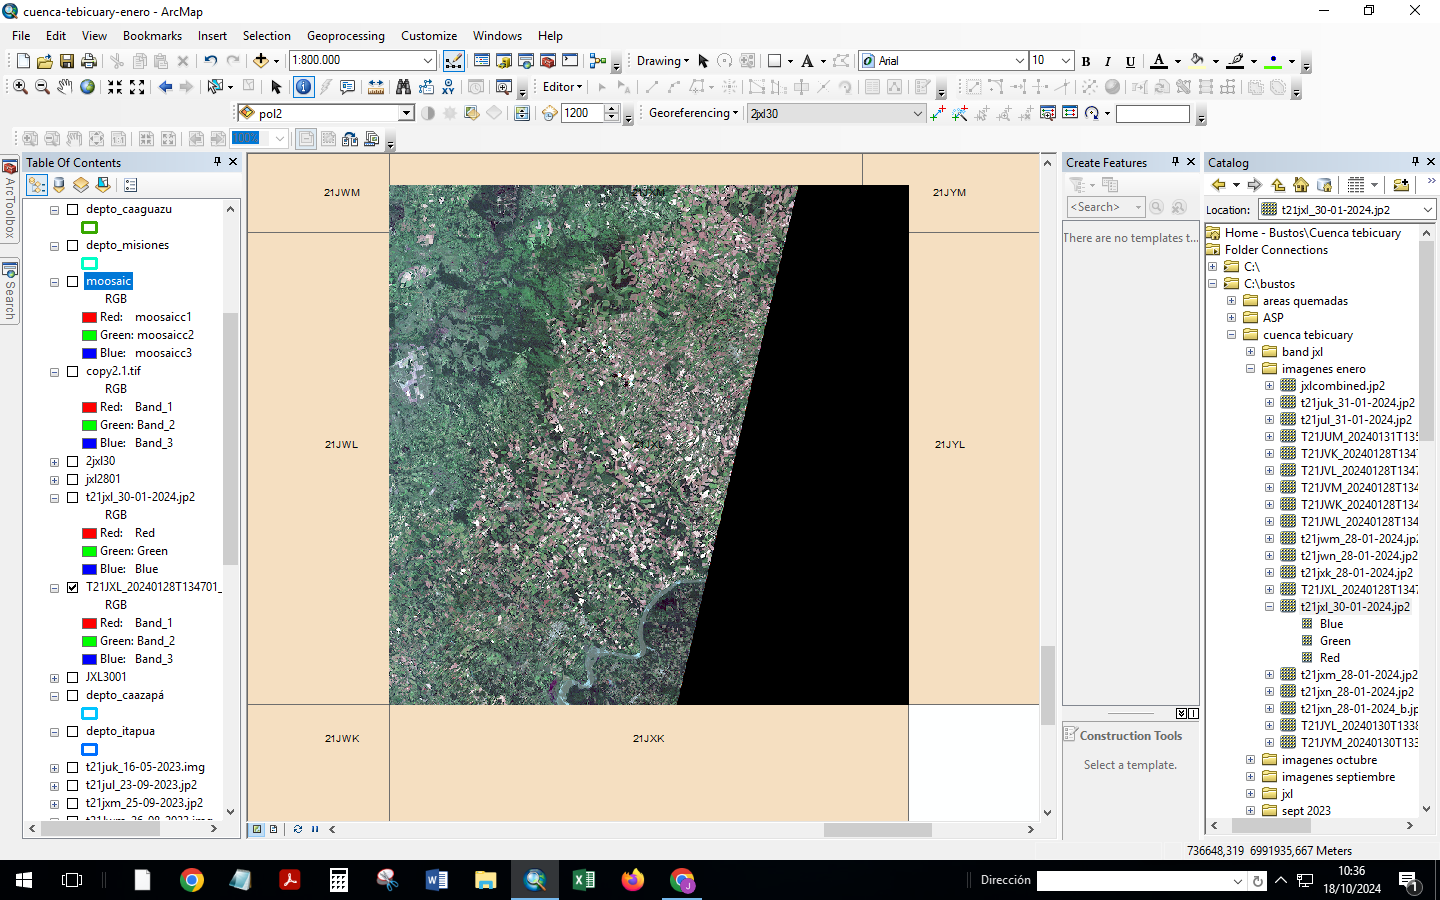Screen dimensions: 1440x900
Task: Open the font size dropdown
Action: coord(1066,61)
